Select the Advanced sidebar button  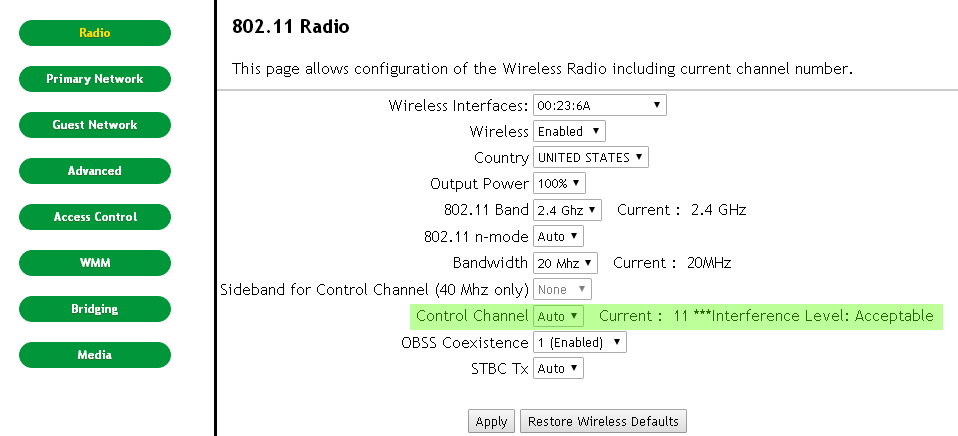pyautogui.click(x=95, y=171)
